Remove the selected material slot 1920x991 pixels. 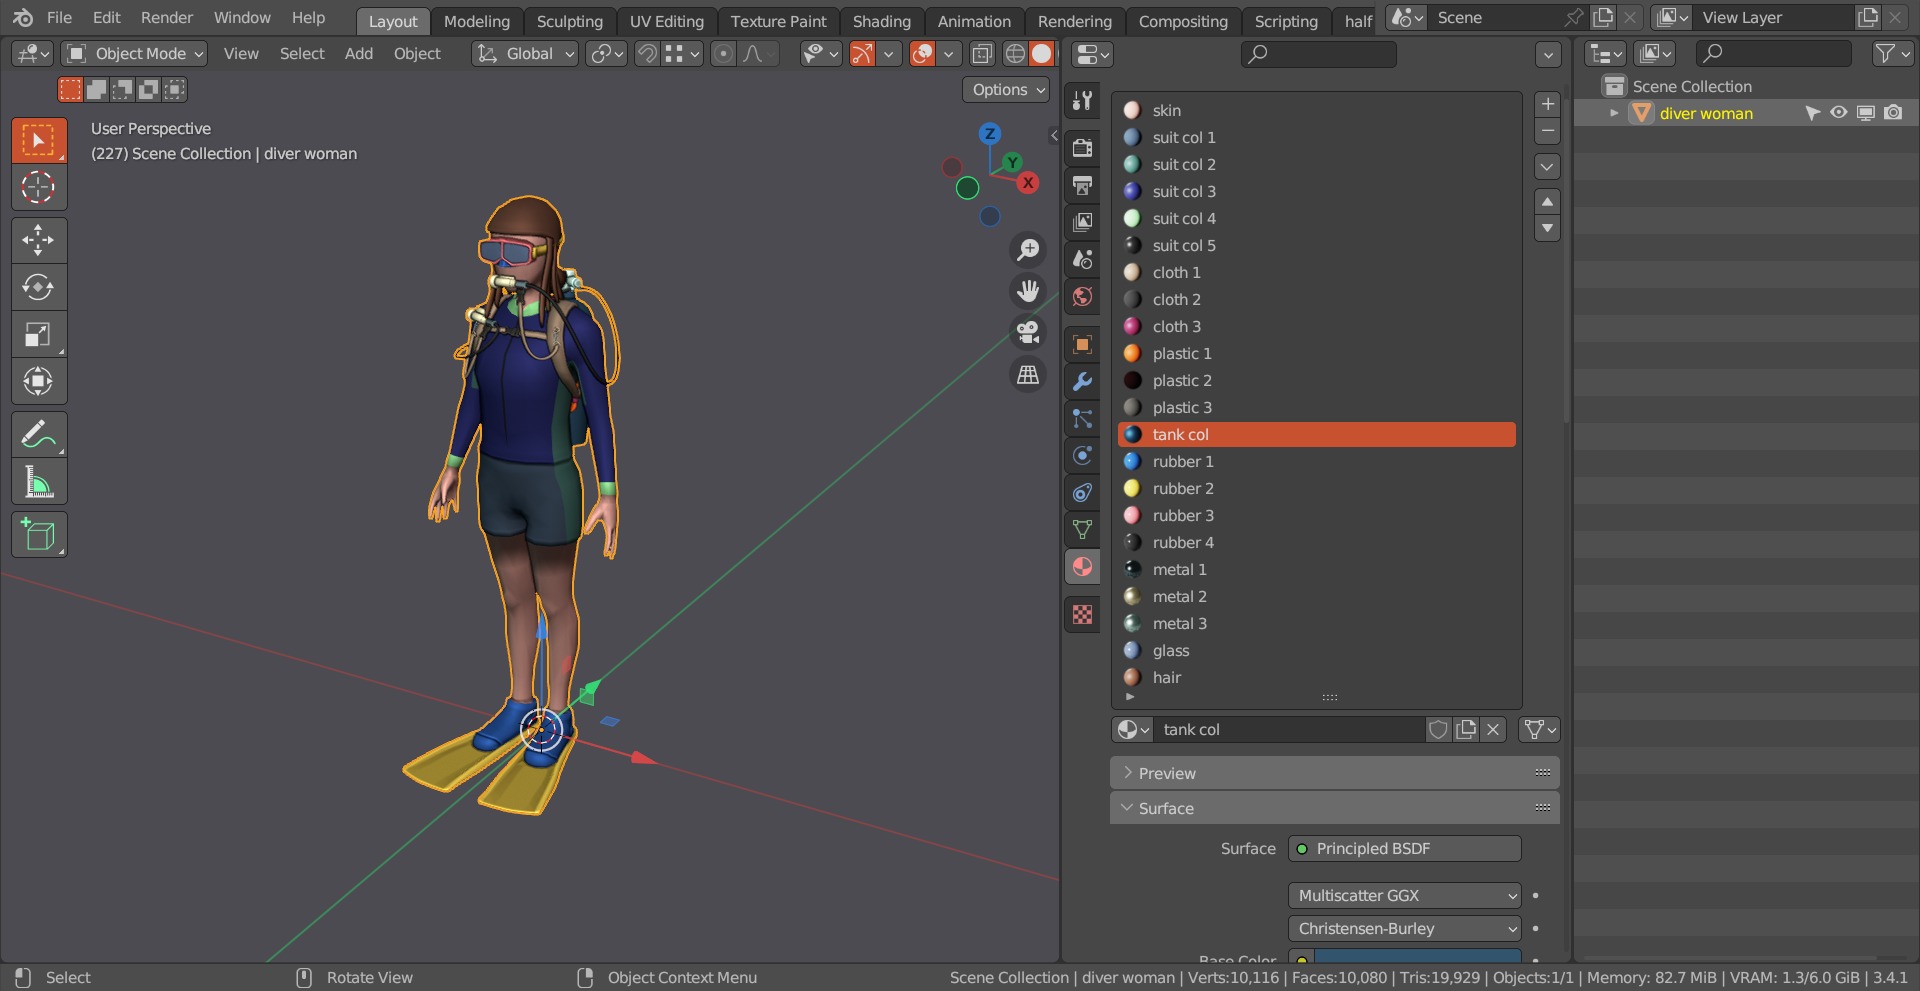click(1547, 131)
